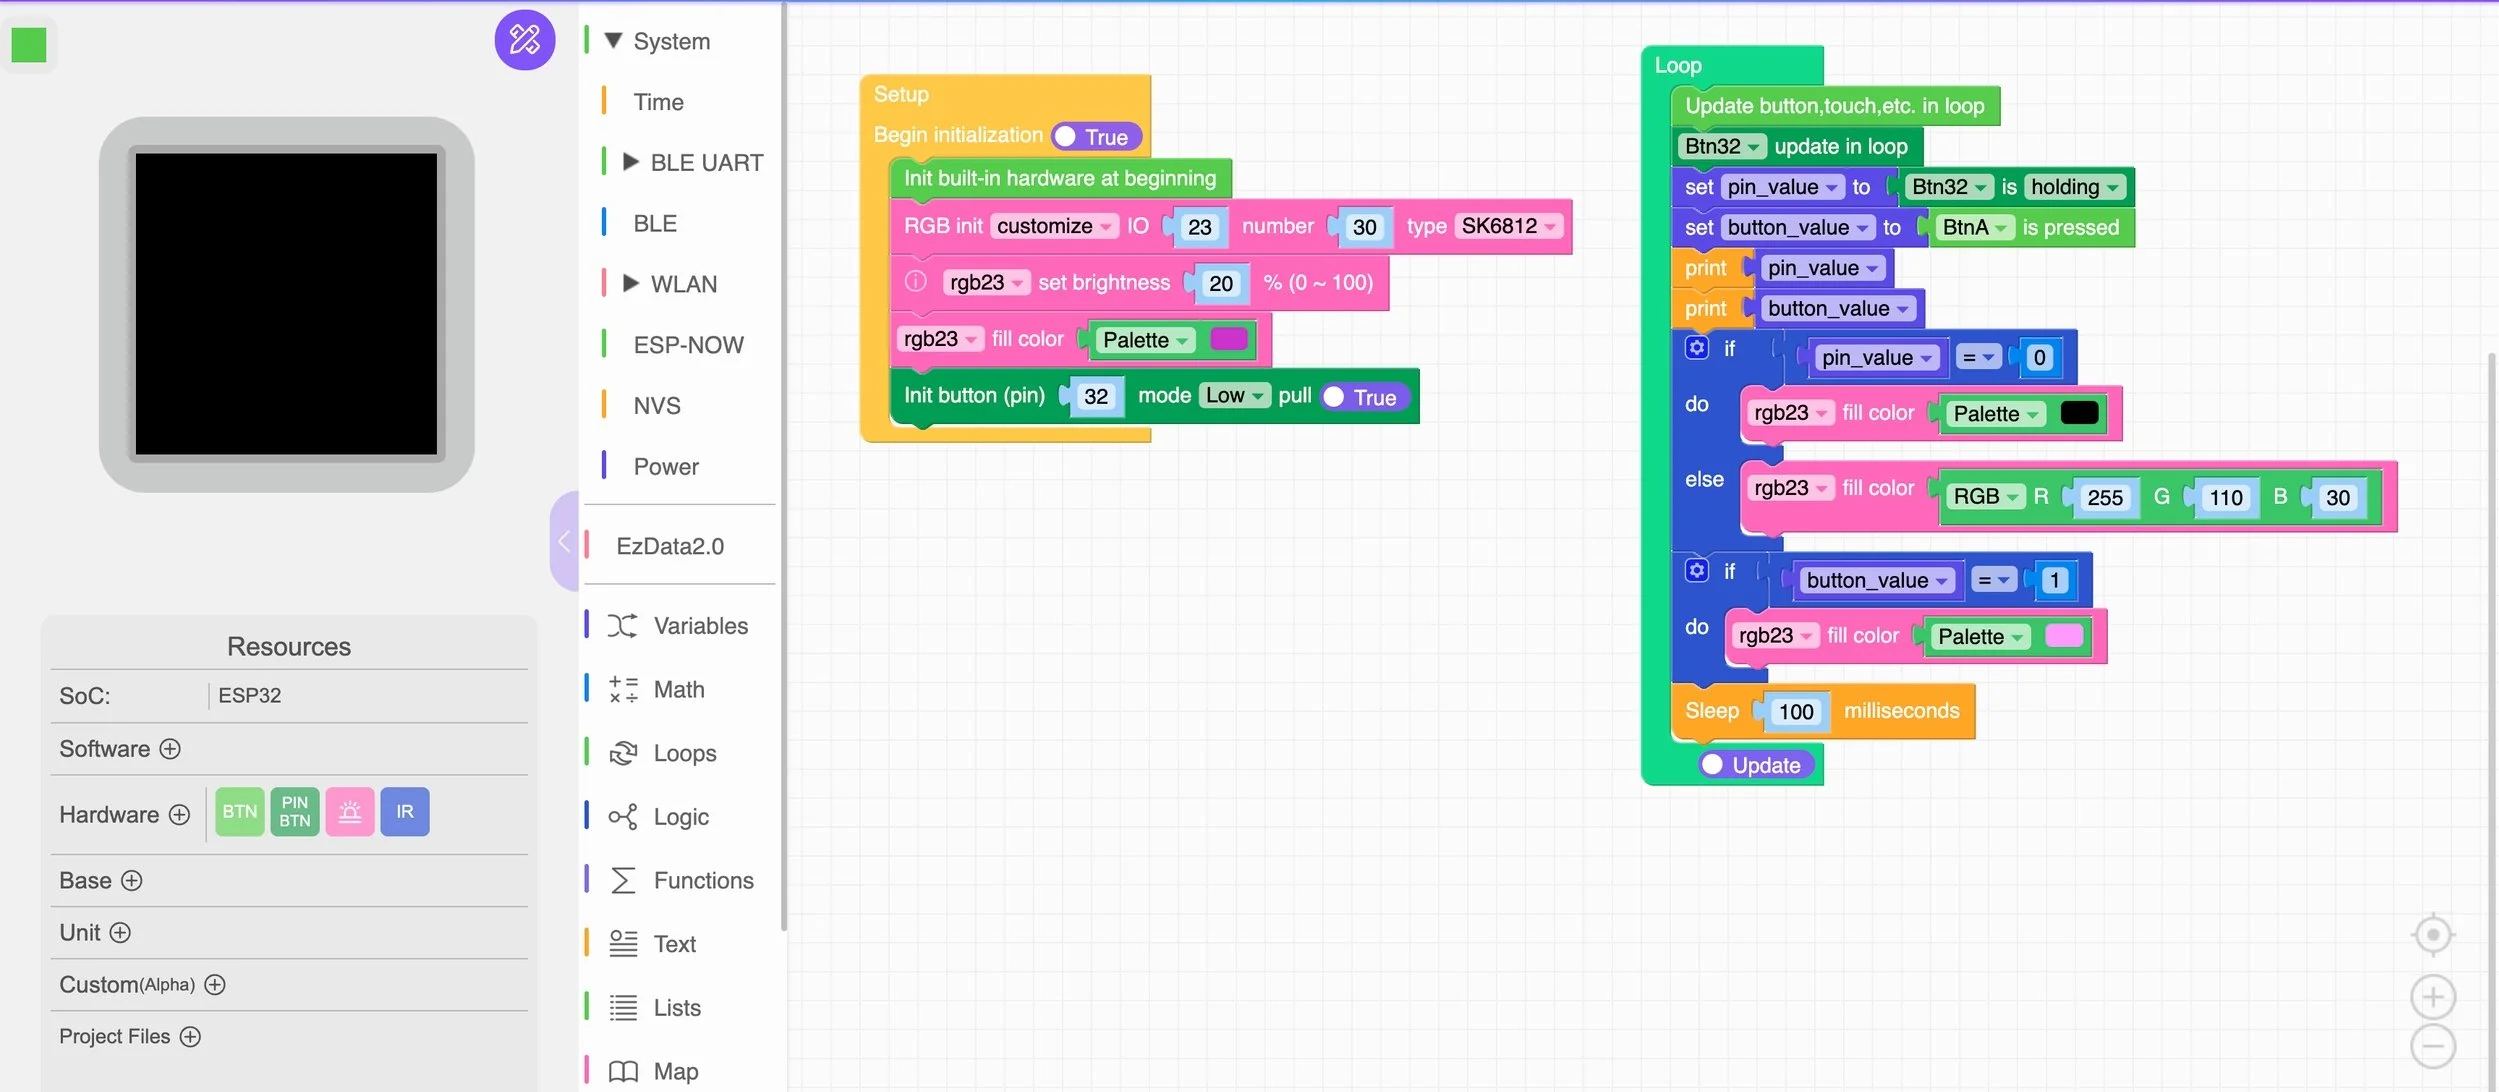Screen dimensions: 2499x1092
Task: Click the green run indicator button
Action: pyautogui.click(x=28, y=45)
